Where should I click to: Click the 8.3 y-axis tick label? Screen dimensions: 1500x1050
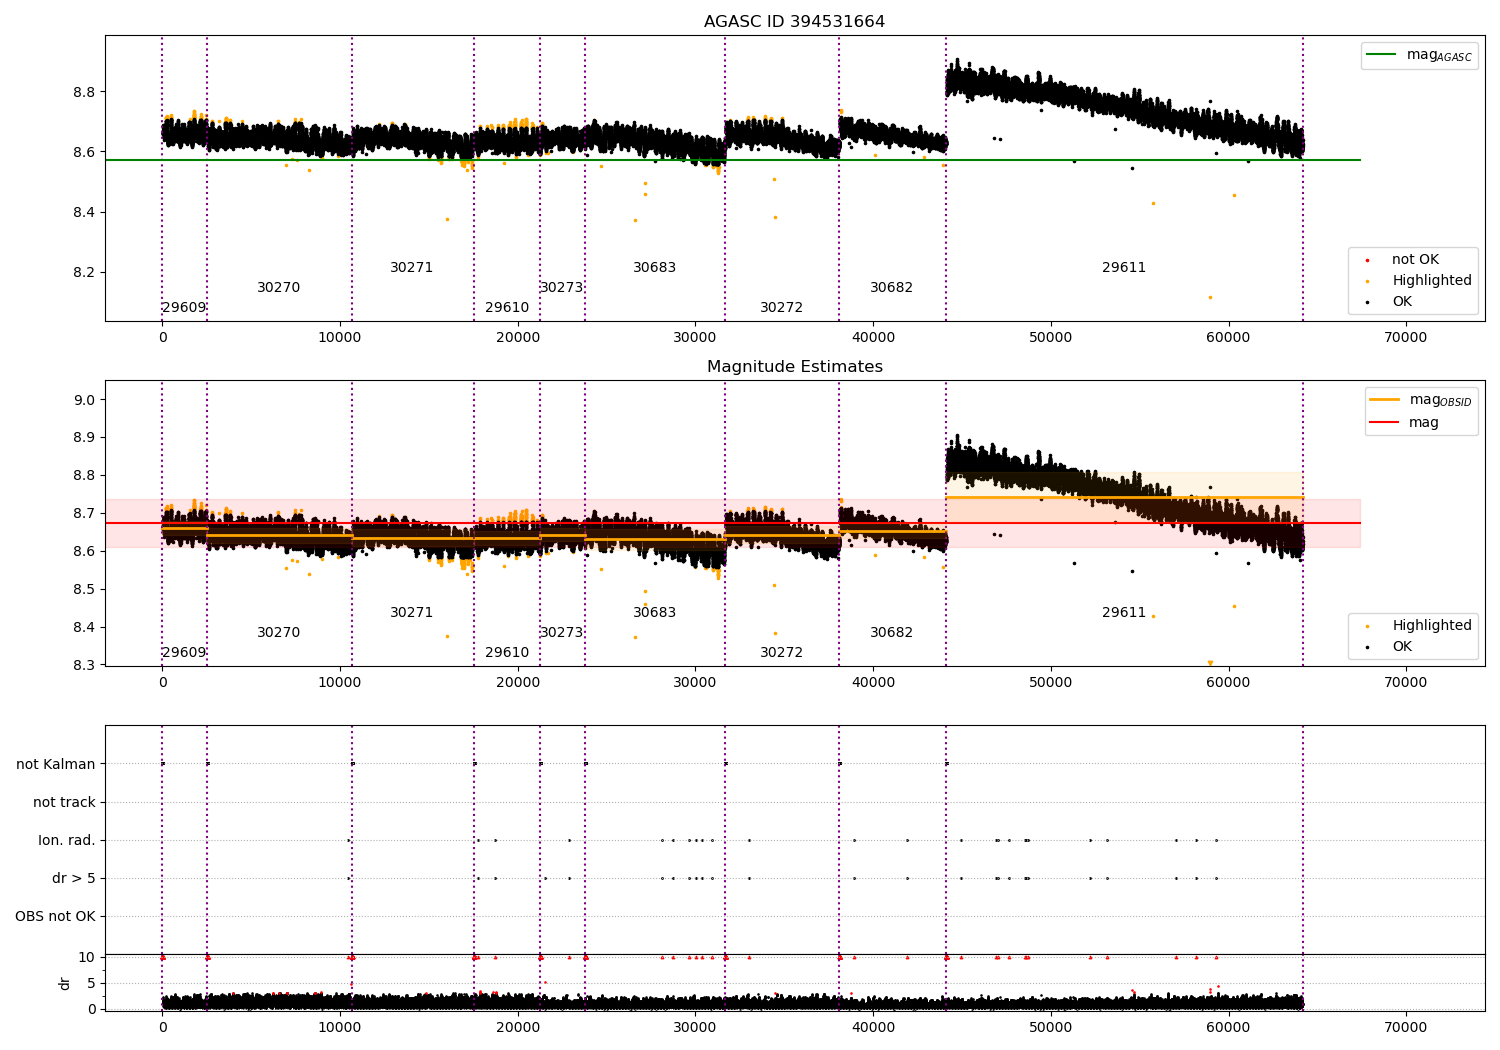click(x=85, y=666)
